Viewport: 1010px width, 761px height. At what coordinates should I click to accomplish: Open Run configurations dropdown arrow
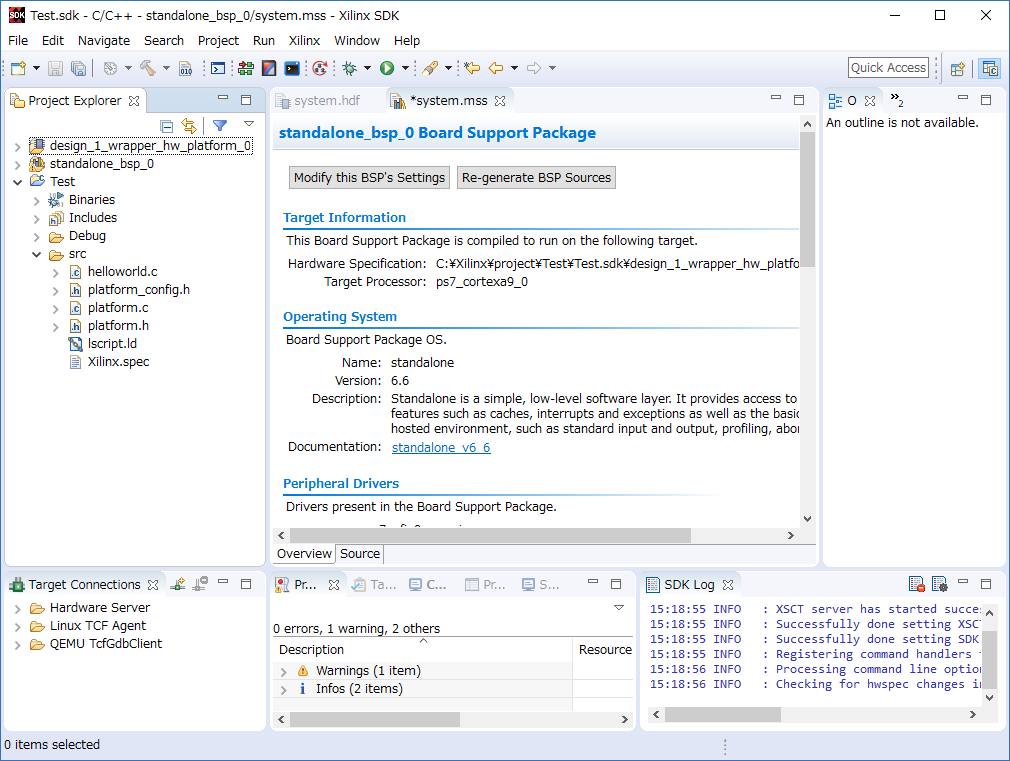[x=405, y=68]
